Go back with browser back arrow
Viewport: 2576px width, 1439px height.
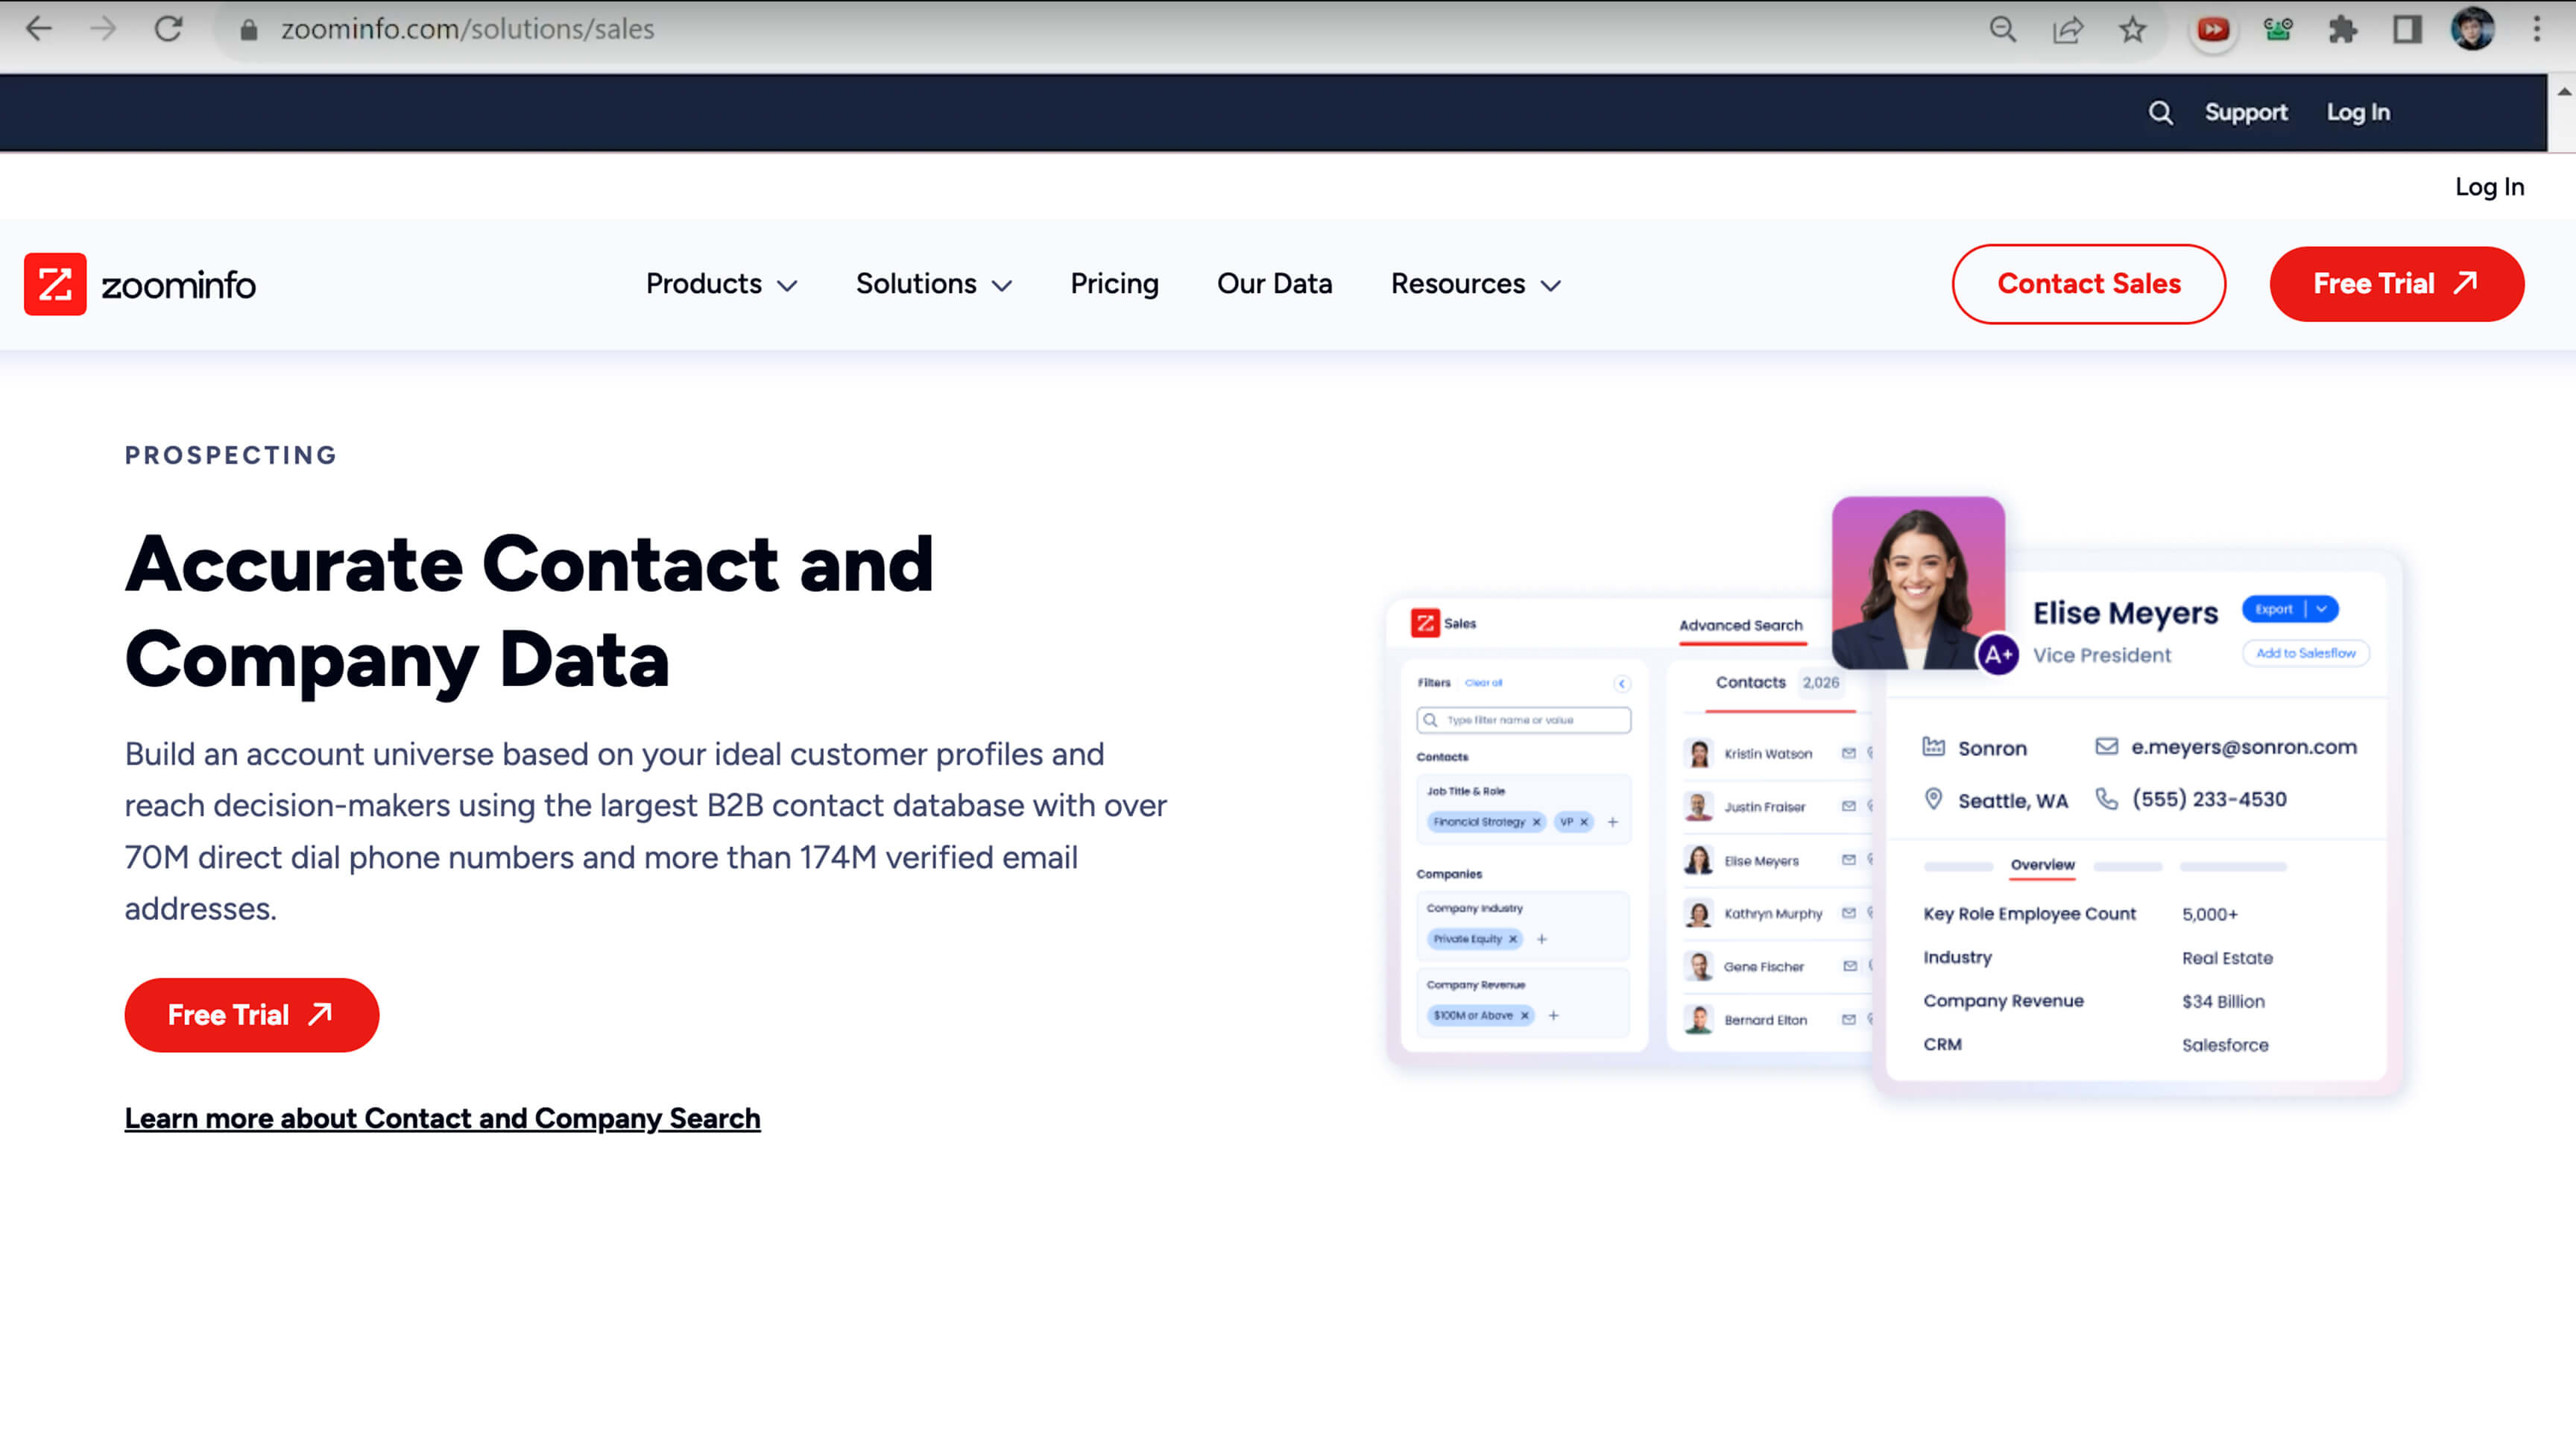click(x=38, y=29)
